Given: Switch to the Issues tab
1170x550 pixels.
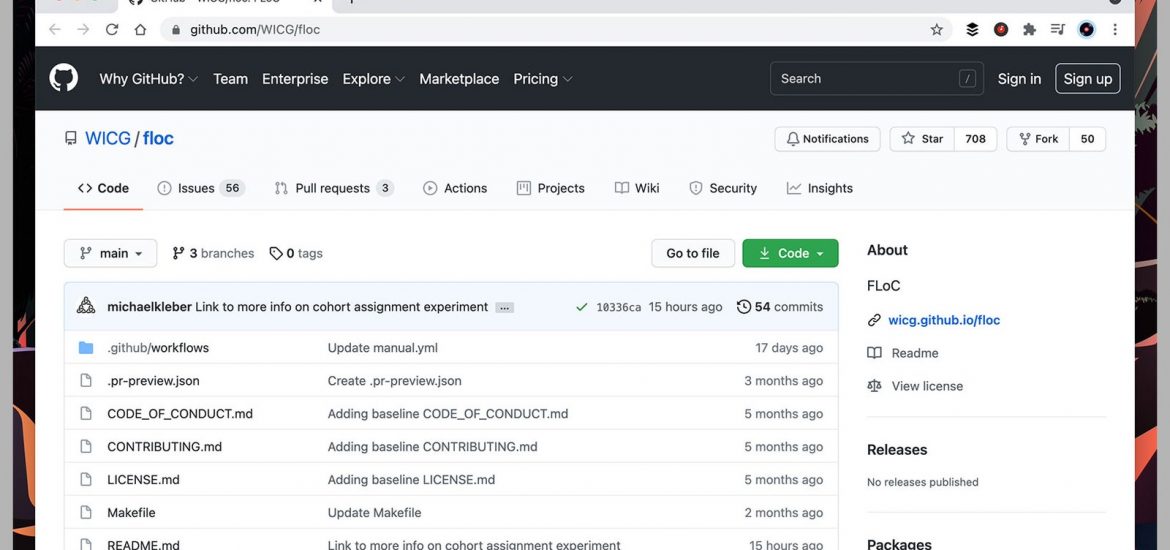Looking at the screenshot, I should tap(201, 188).
